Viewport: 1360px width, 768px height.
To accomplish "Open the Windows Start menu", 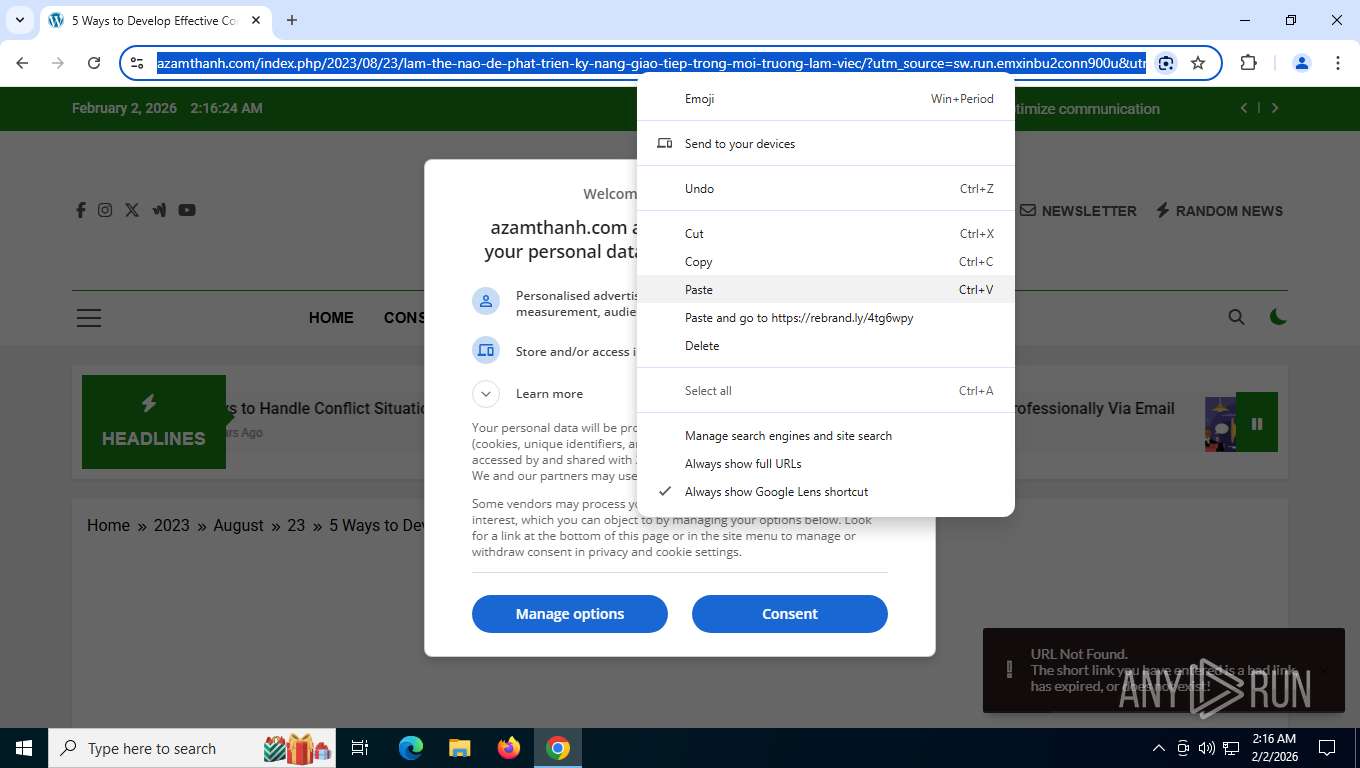I will [23, 748].
